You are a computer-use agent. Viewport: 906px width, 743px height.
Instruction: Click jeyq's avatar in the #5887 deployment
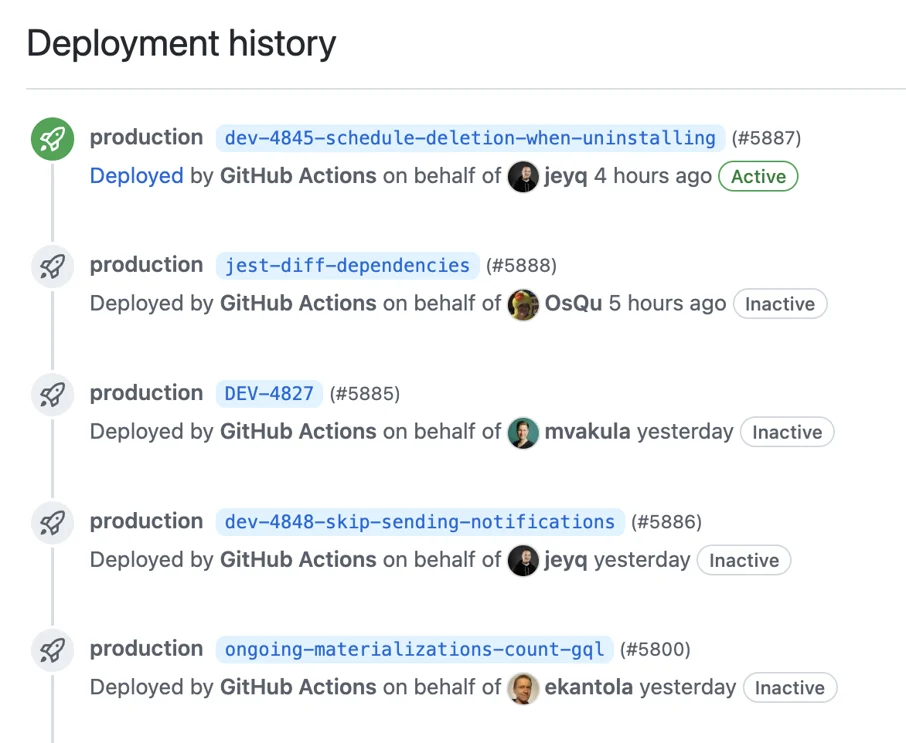(x=523, y=177)
